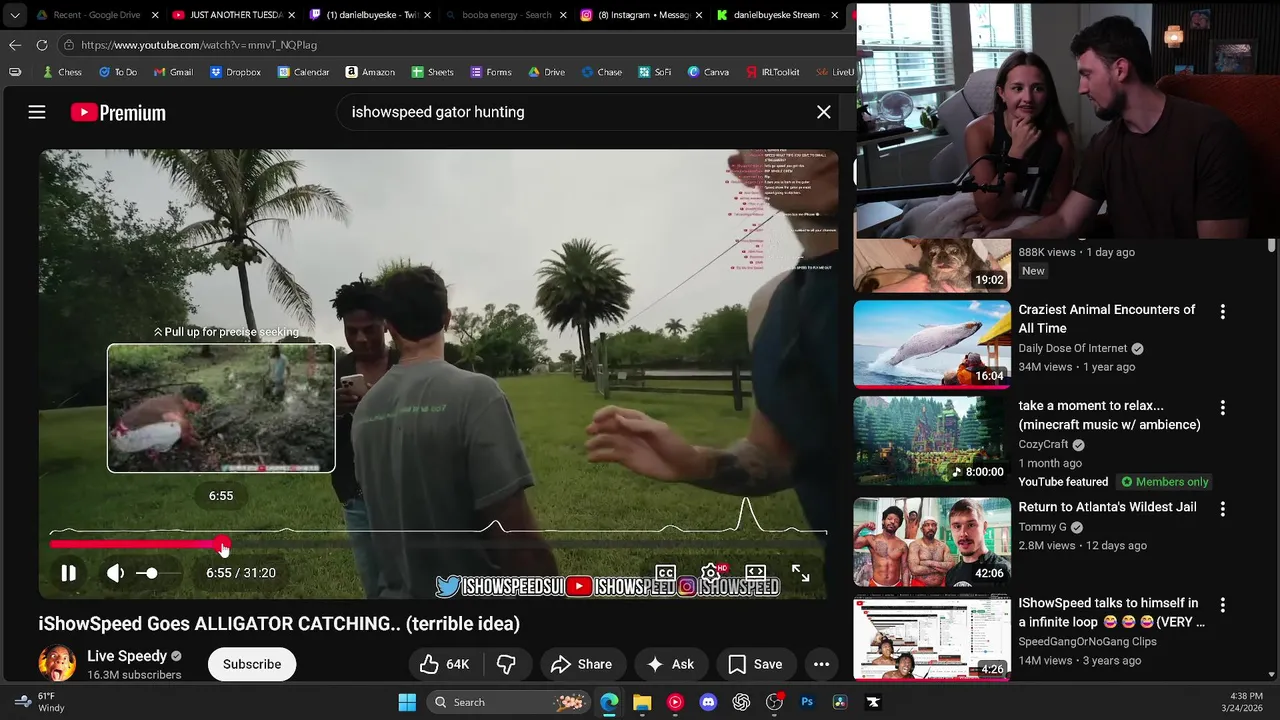Click the YouTube Premium logo
Screen dimensions: 1280x720
coord(118,113)
